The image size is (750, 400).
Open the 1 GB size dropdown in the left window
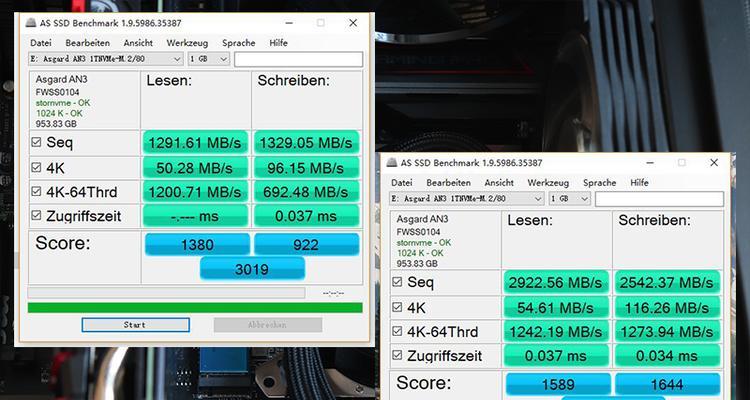click(x=209, y=59)
